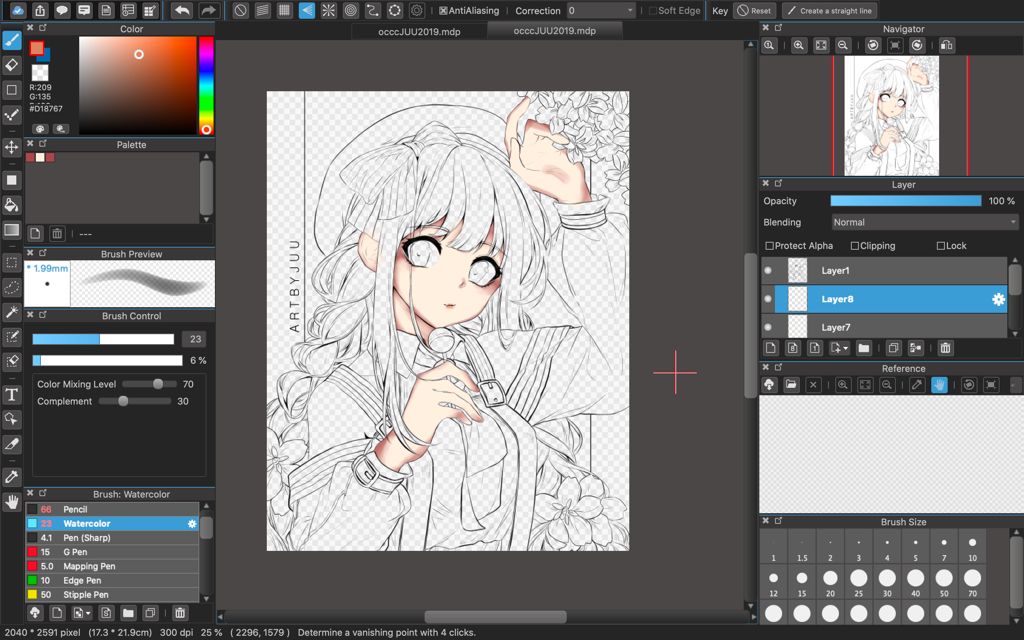Select the Eyedropper tool
This screenshot has height=640, width=1024.
12,477
